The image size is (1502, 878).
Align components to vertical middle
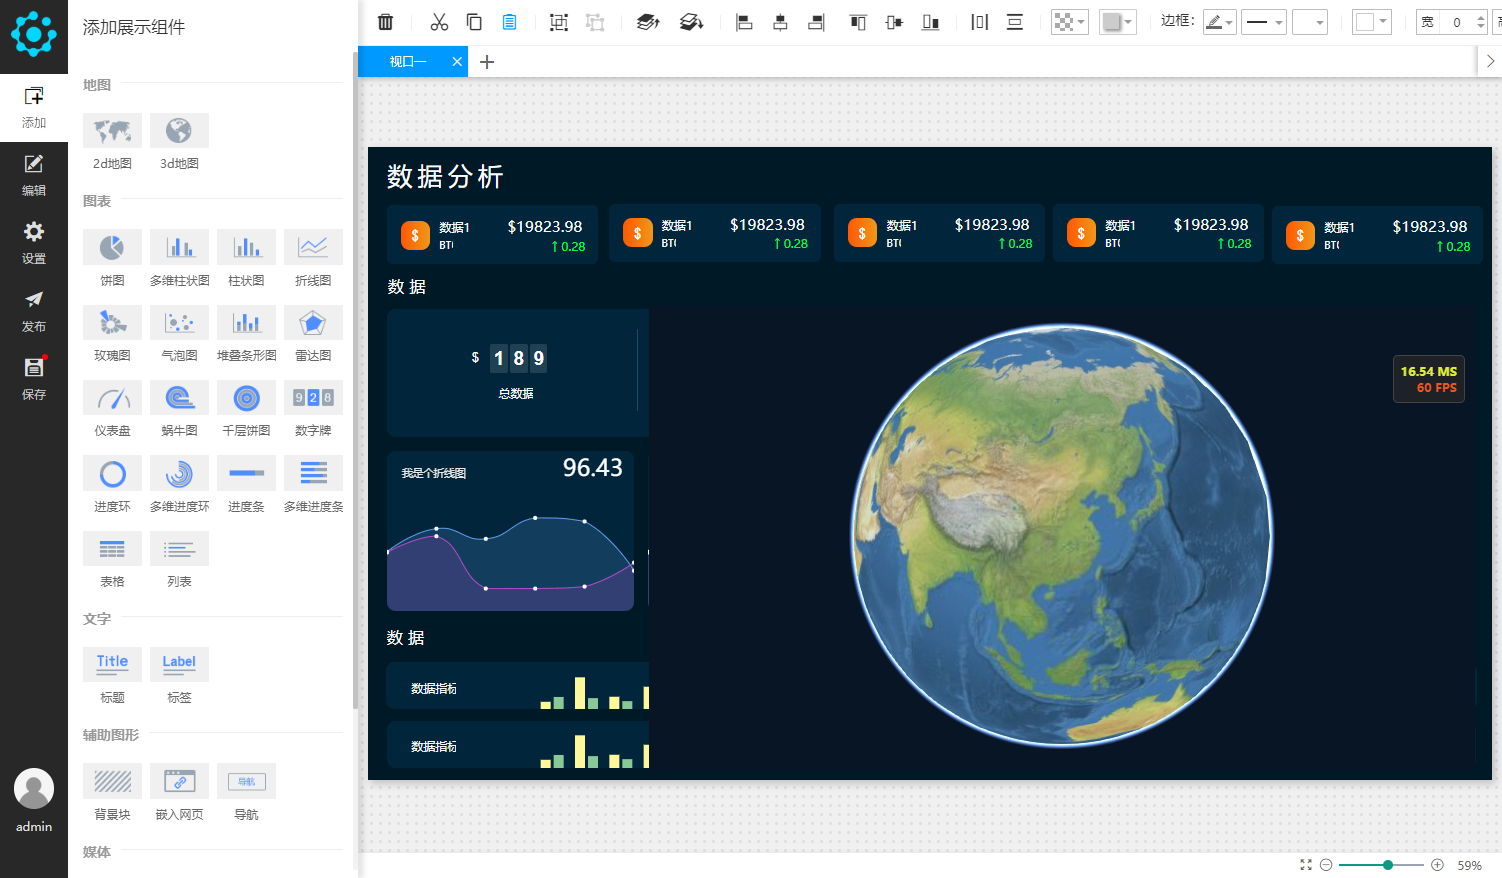(894, 22)
